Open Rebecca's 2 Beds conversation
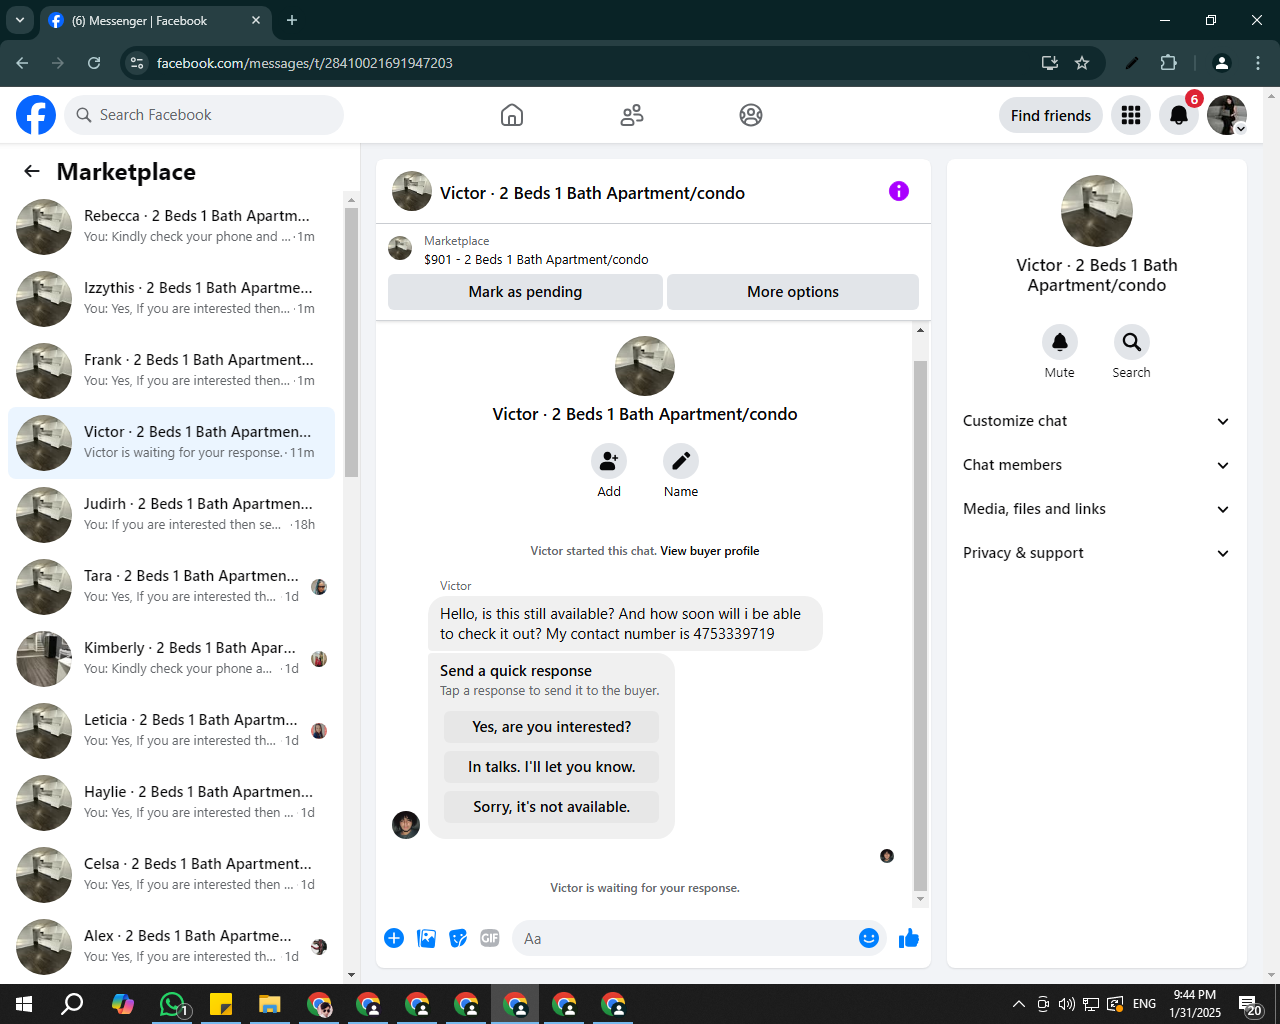Viewport: 1280px width, 1024px height. pos(171,227)
